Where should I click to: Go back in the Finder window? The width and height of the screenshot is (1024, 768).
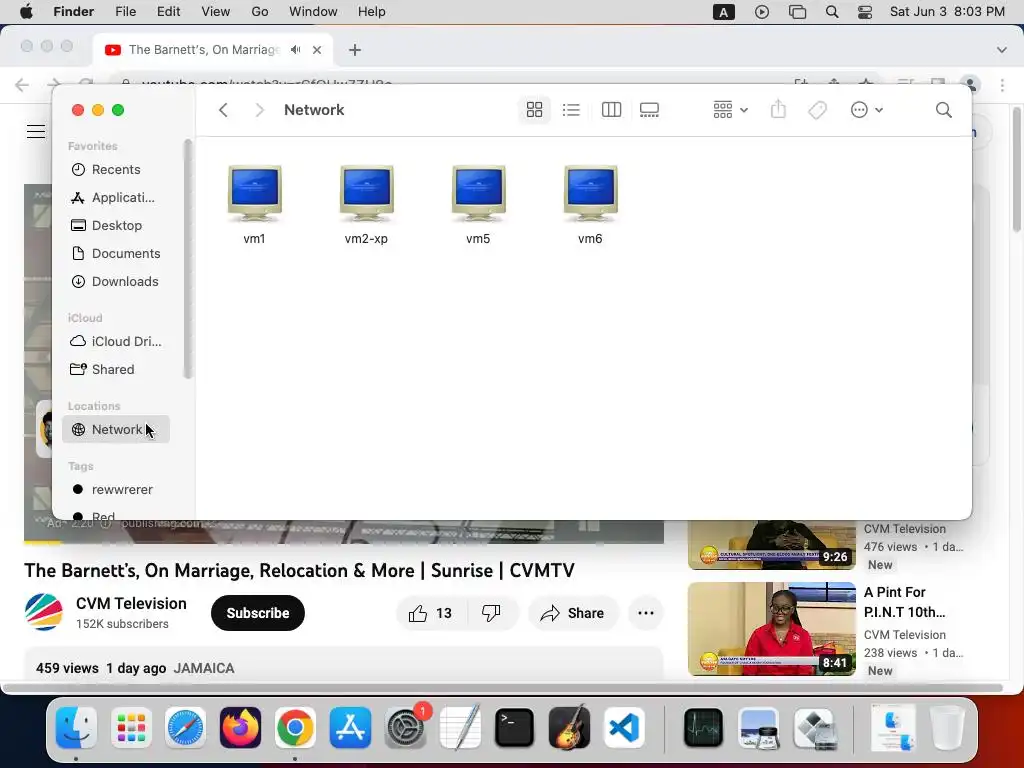(223, 110)
